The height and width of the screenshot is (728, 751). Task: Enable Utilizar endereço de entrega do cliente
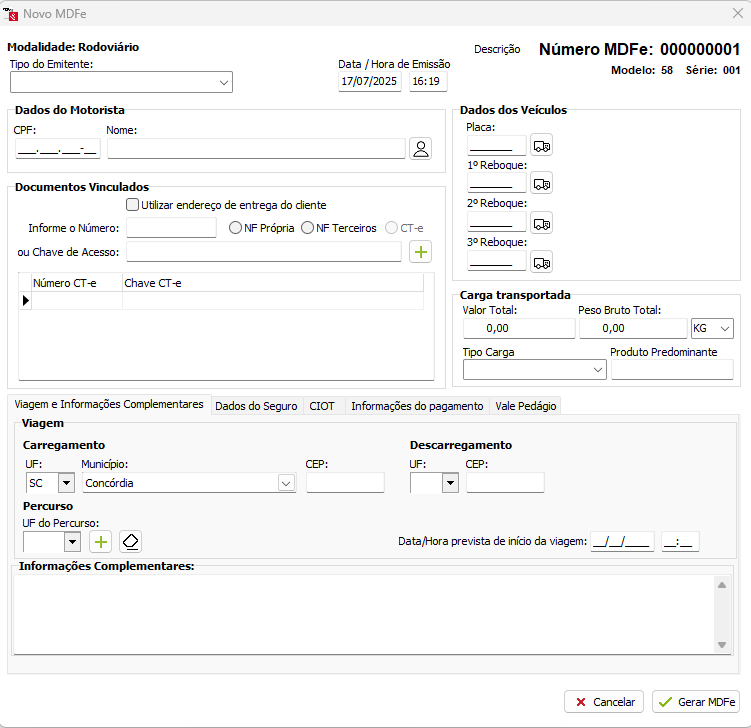click(x=133, y=205)
